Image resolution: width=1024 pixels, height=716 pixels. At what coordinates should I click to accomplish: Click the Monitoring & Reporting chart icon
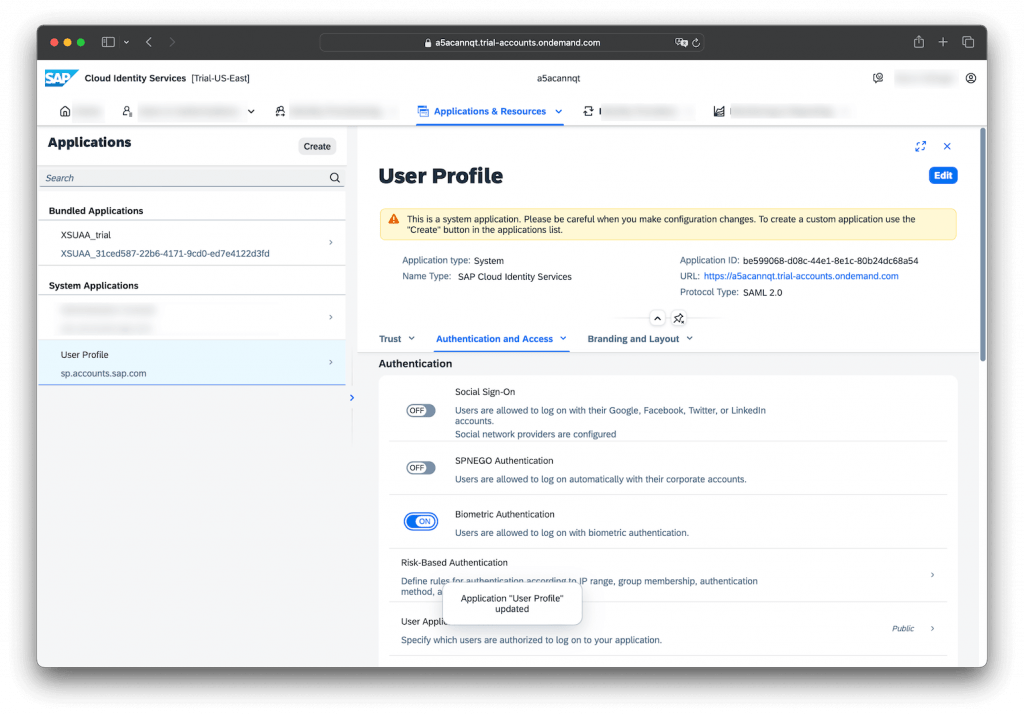(719, 111)
